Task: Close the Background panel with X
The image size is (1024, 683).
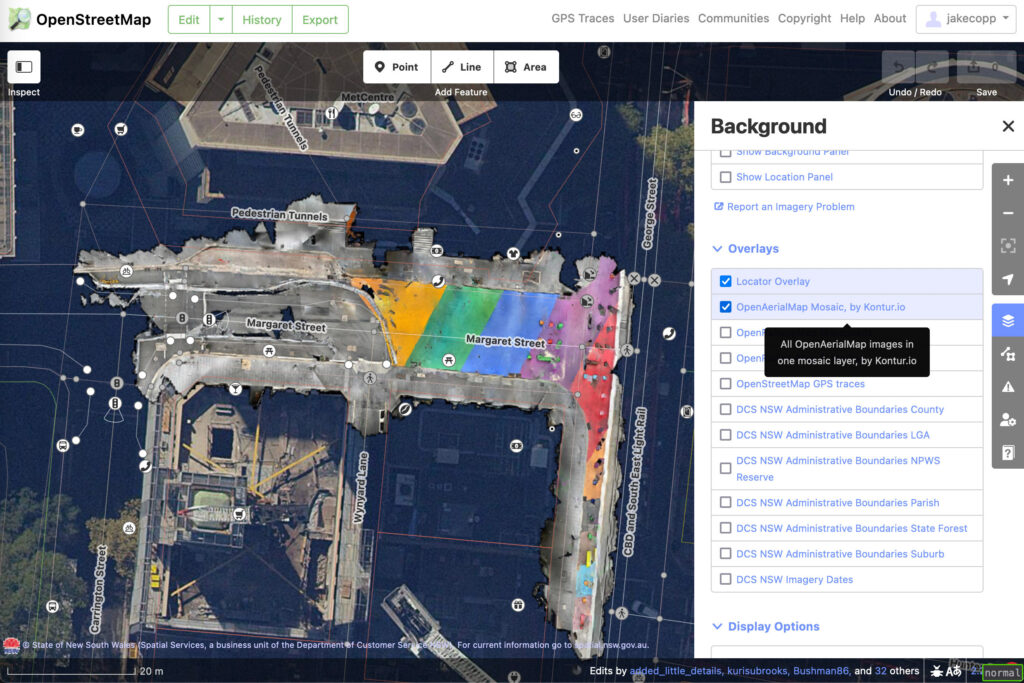Action: [x=1008, y=126]
